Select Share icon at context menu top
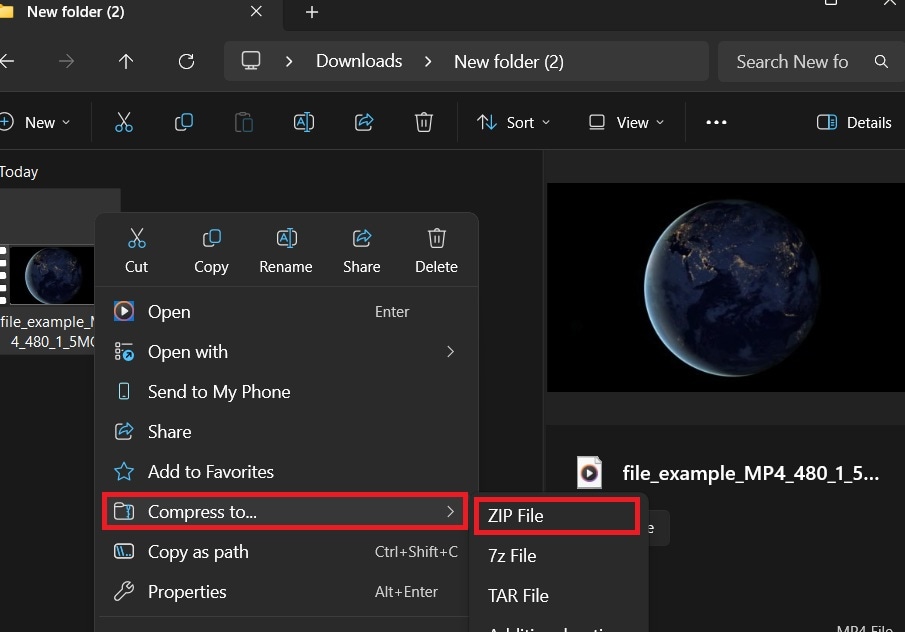The width and height of the screenshot is (905, 632). click(361, 251)
